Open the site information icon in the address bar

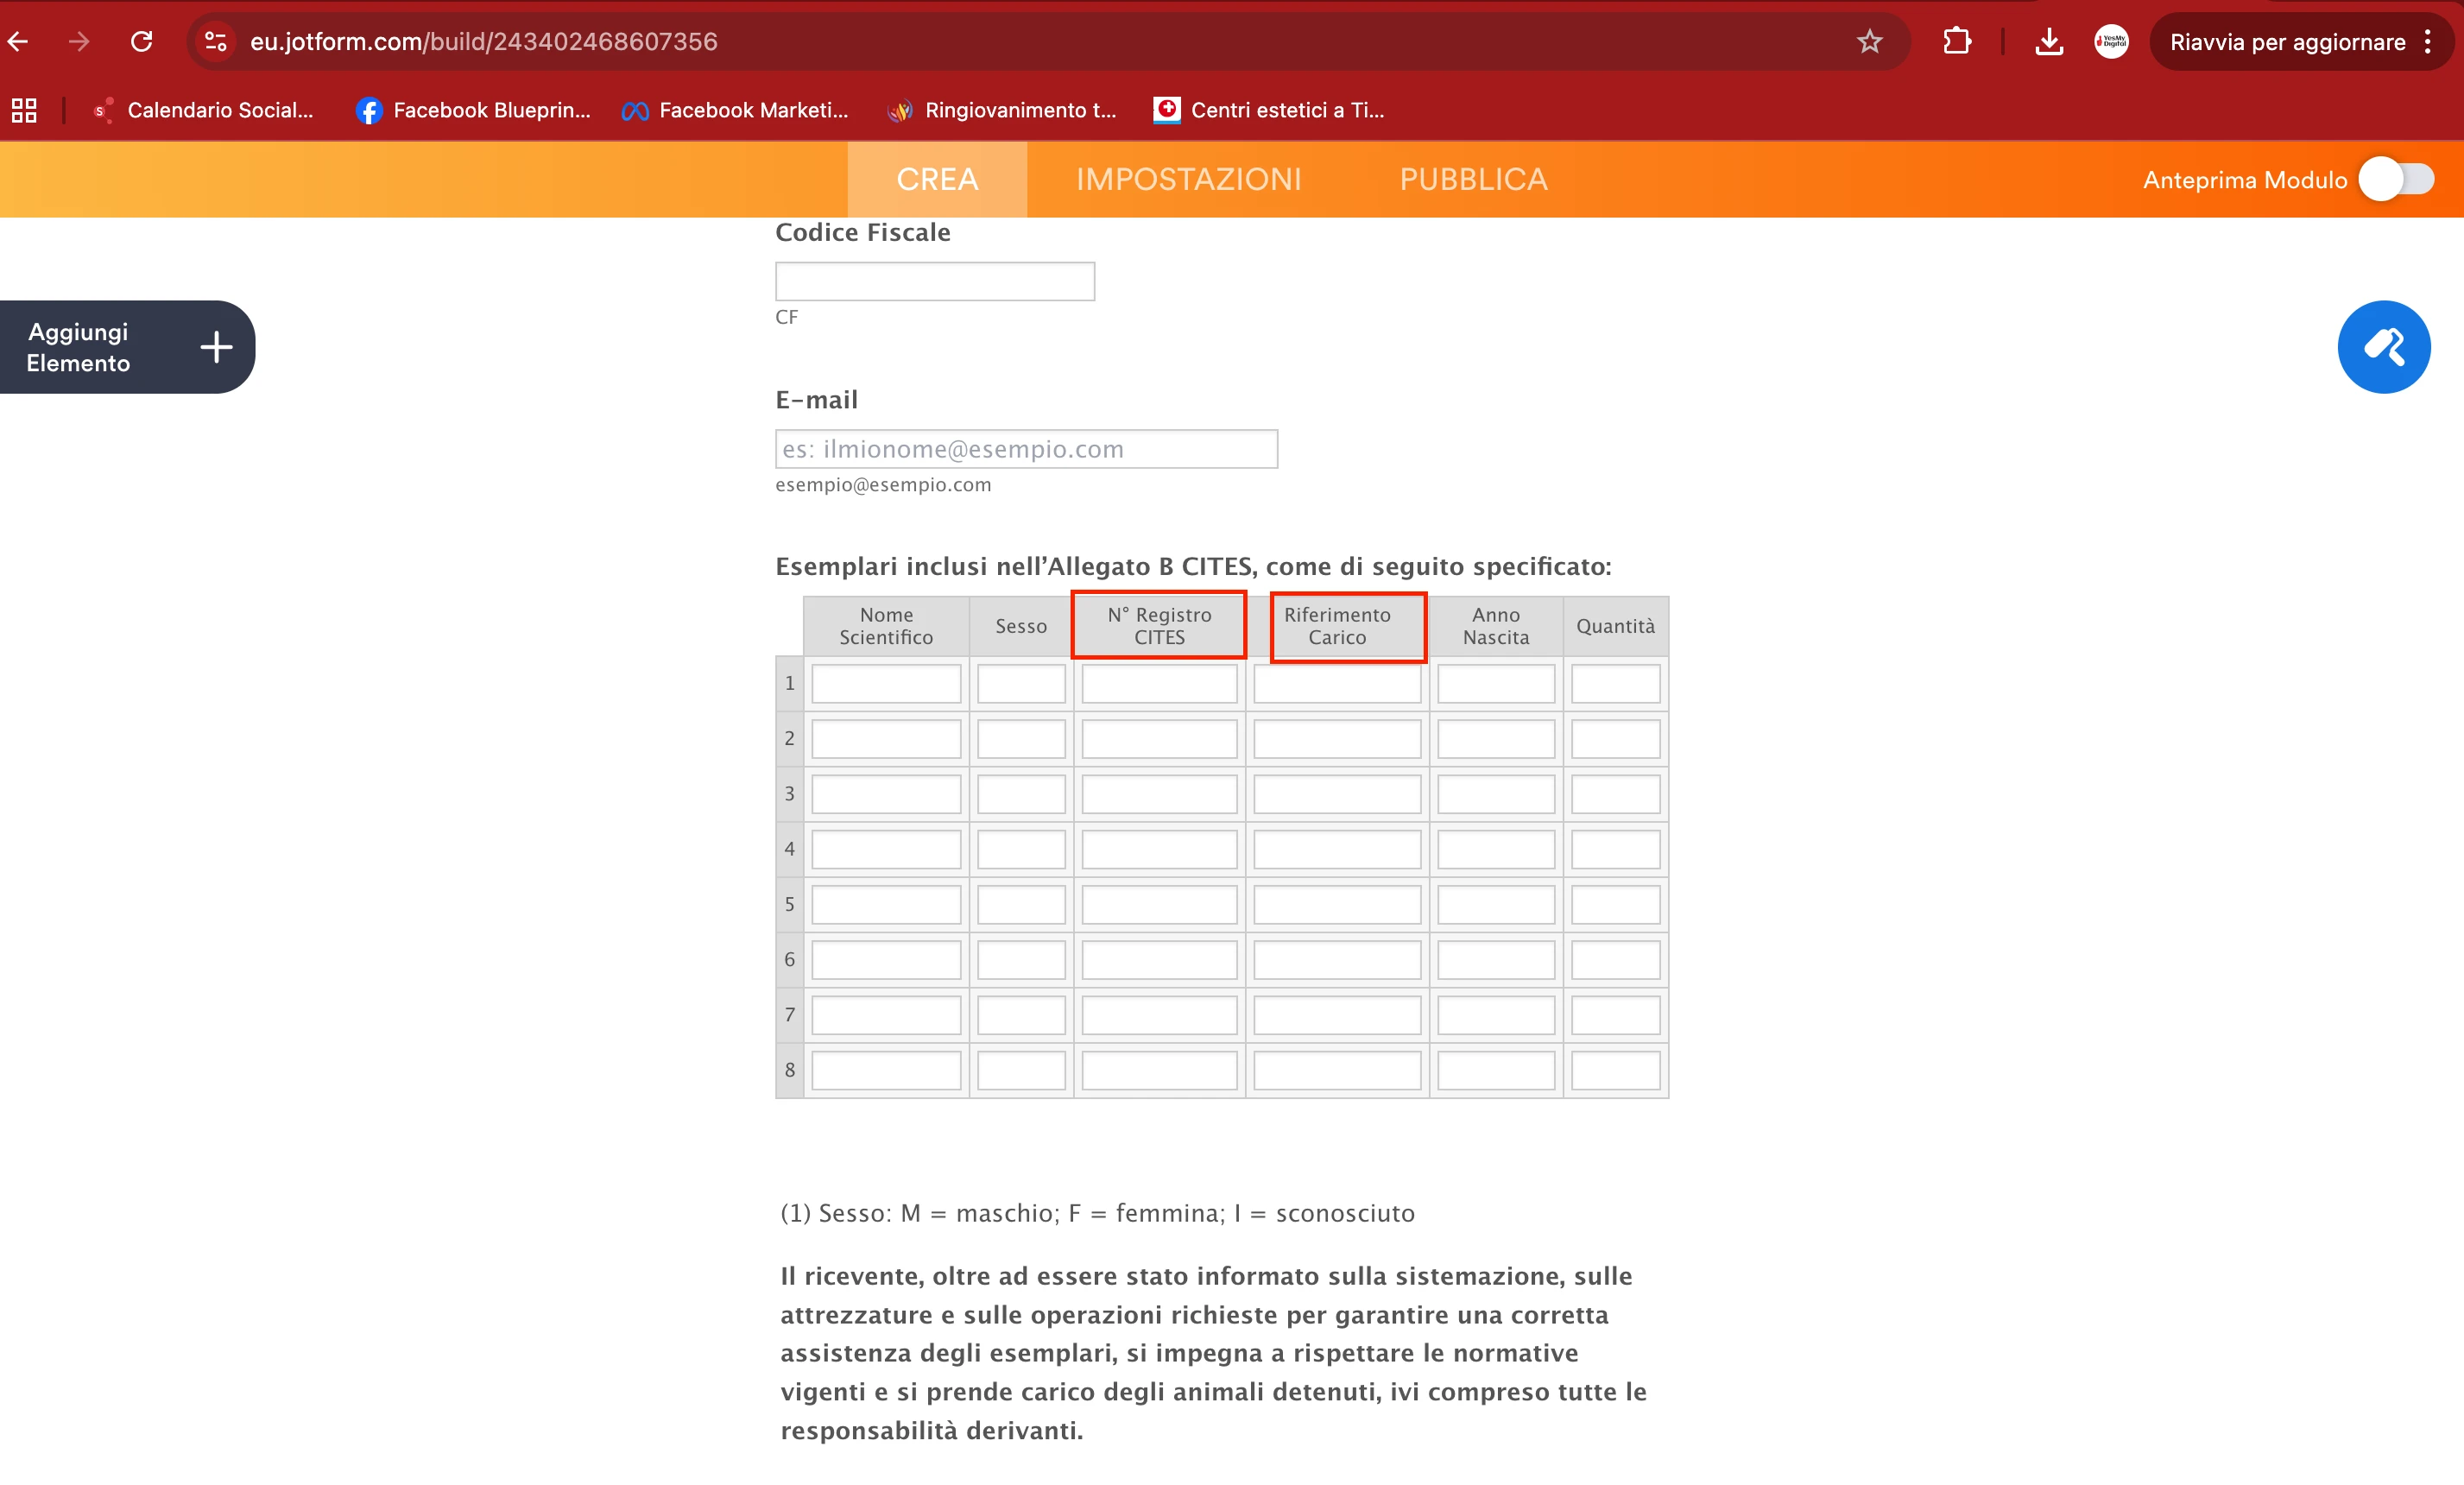tap(214, 41)
